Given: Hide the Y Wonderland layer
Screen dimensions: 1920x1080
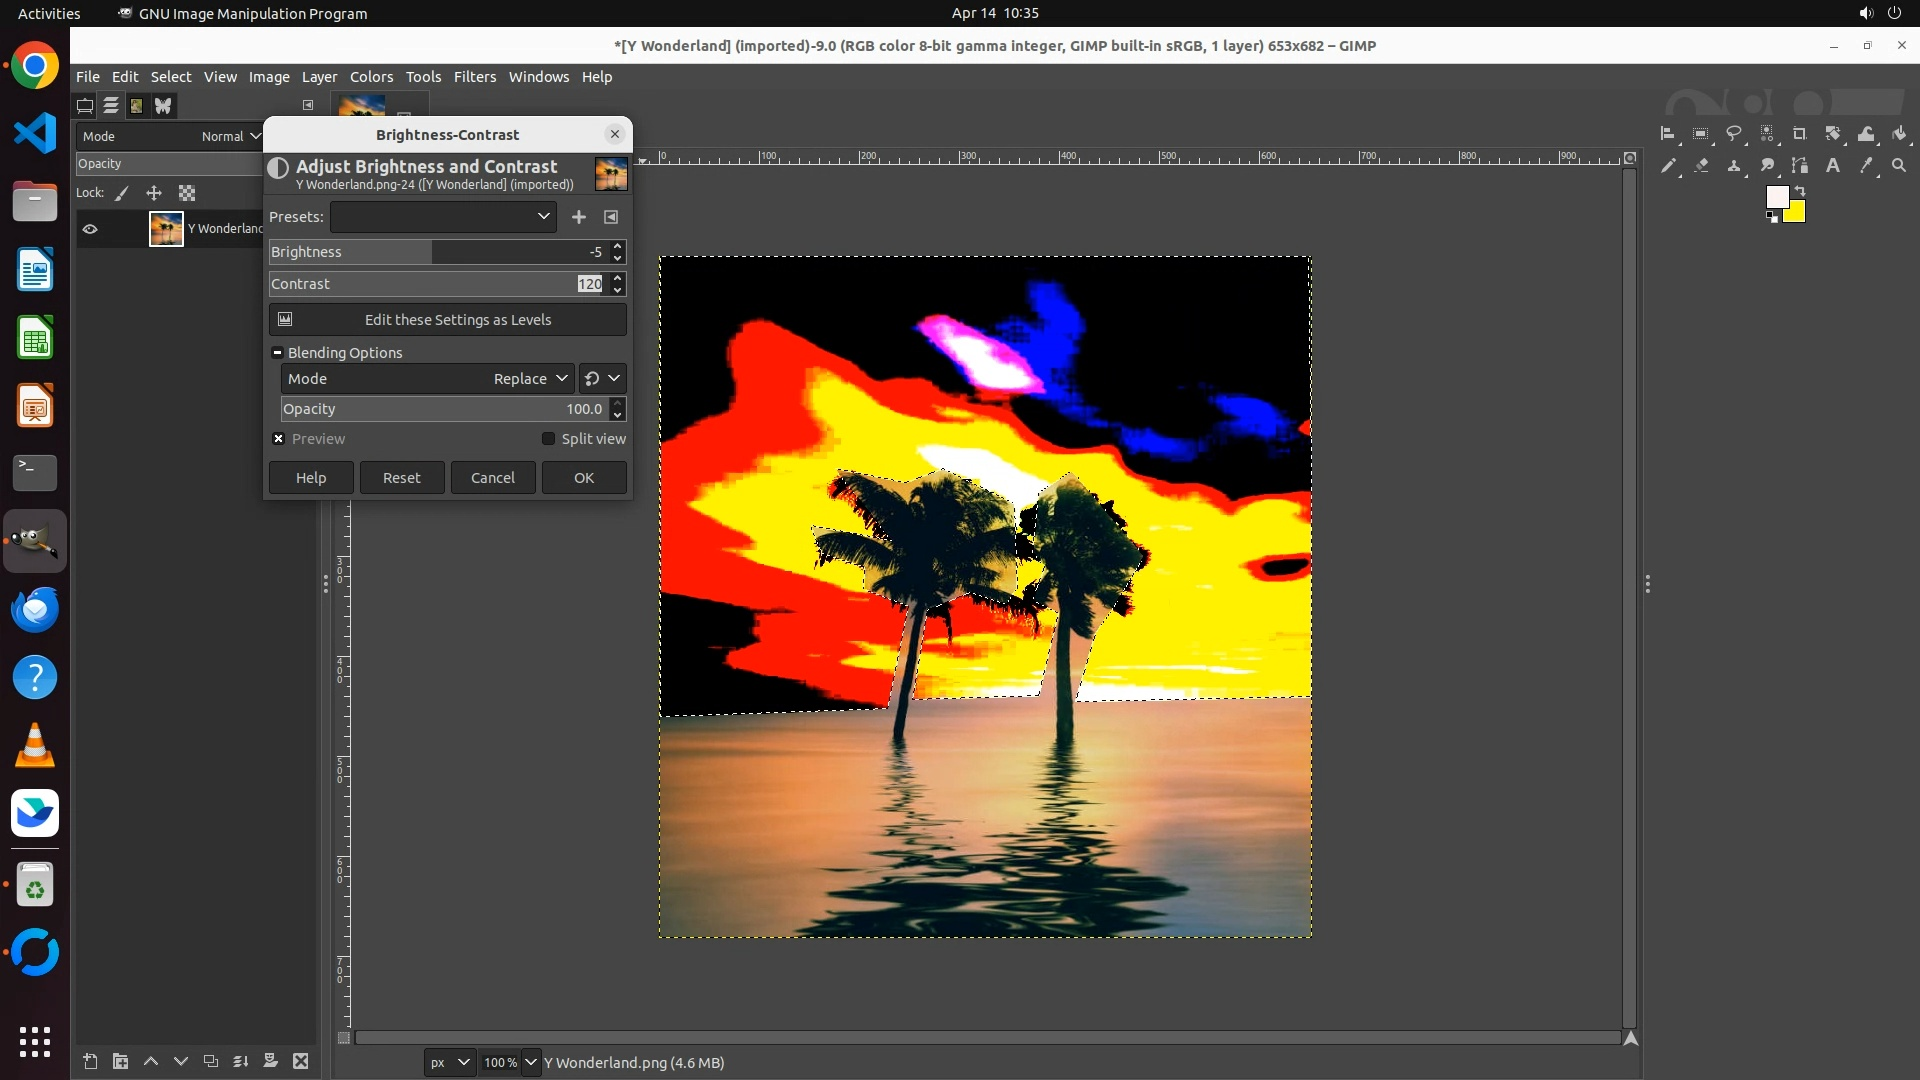Looking at the screenshot, I should [90, 229].
